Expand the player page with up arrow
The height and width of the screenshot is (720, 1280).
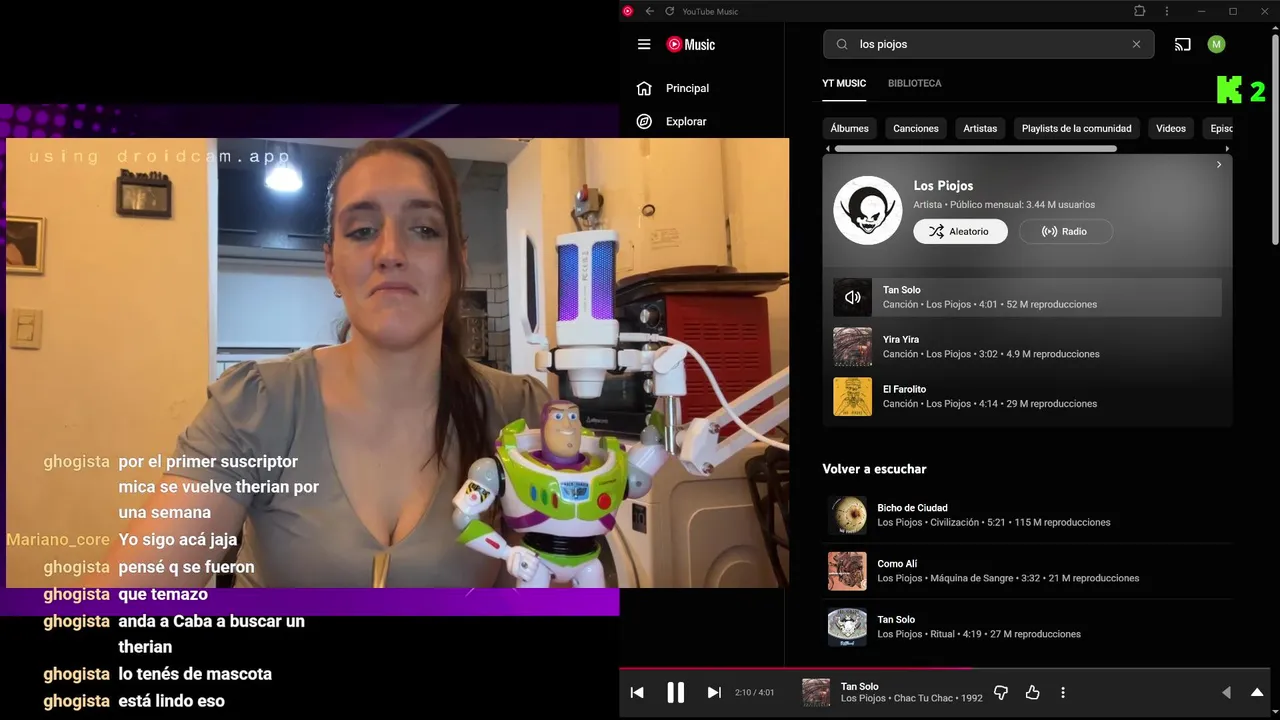coord(1257,692)
